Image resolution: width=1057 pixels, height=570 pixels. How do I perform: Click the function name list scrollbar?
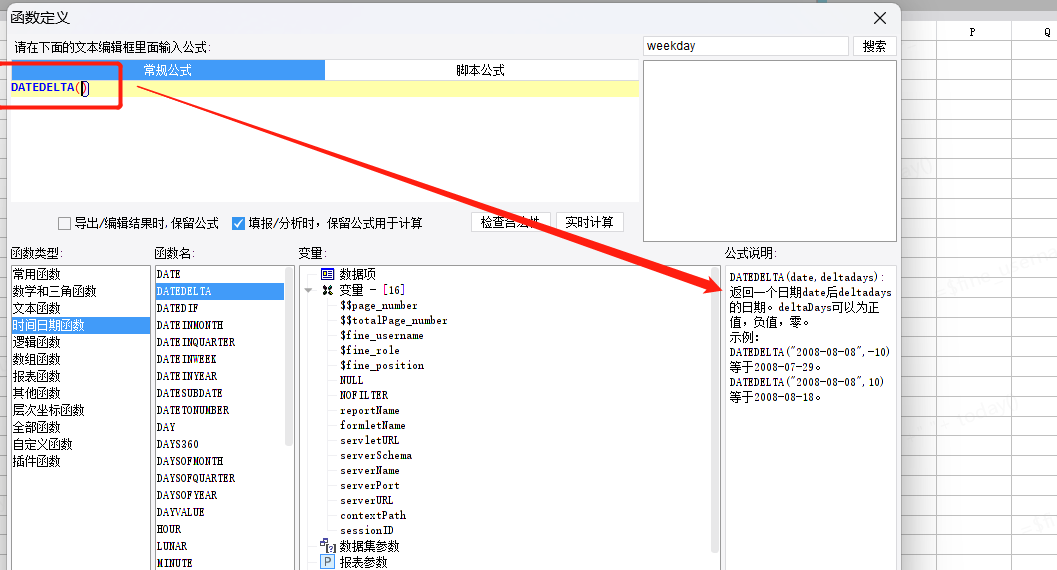pyautogui.click(x=289, y=357)
